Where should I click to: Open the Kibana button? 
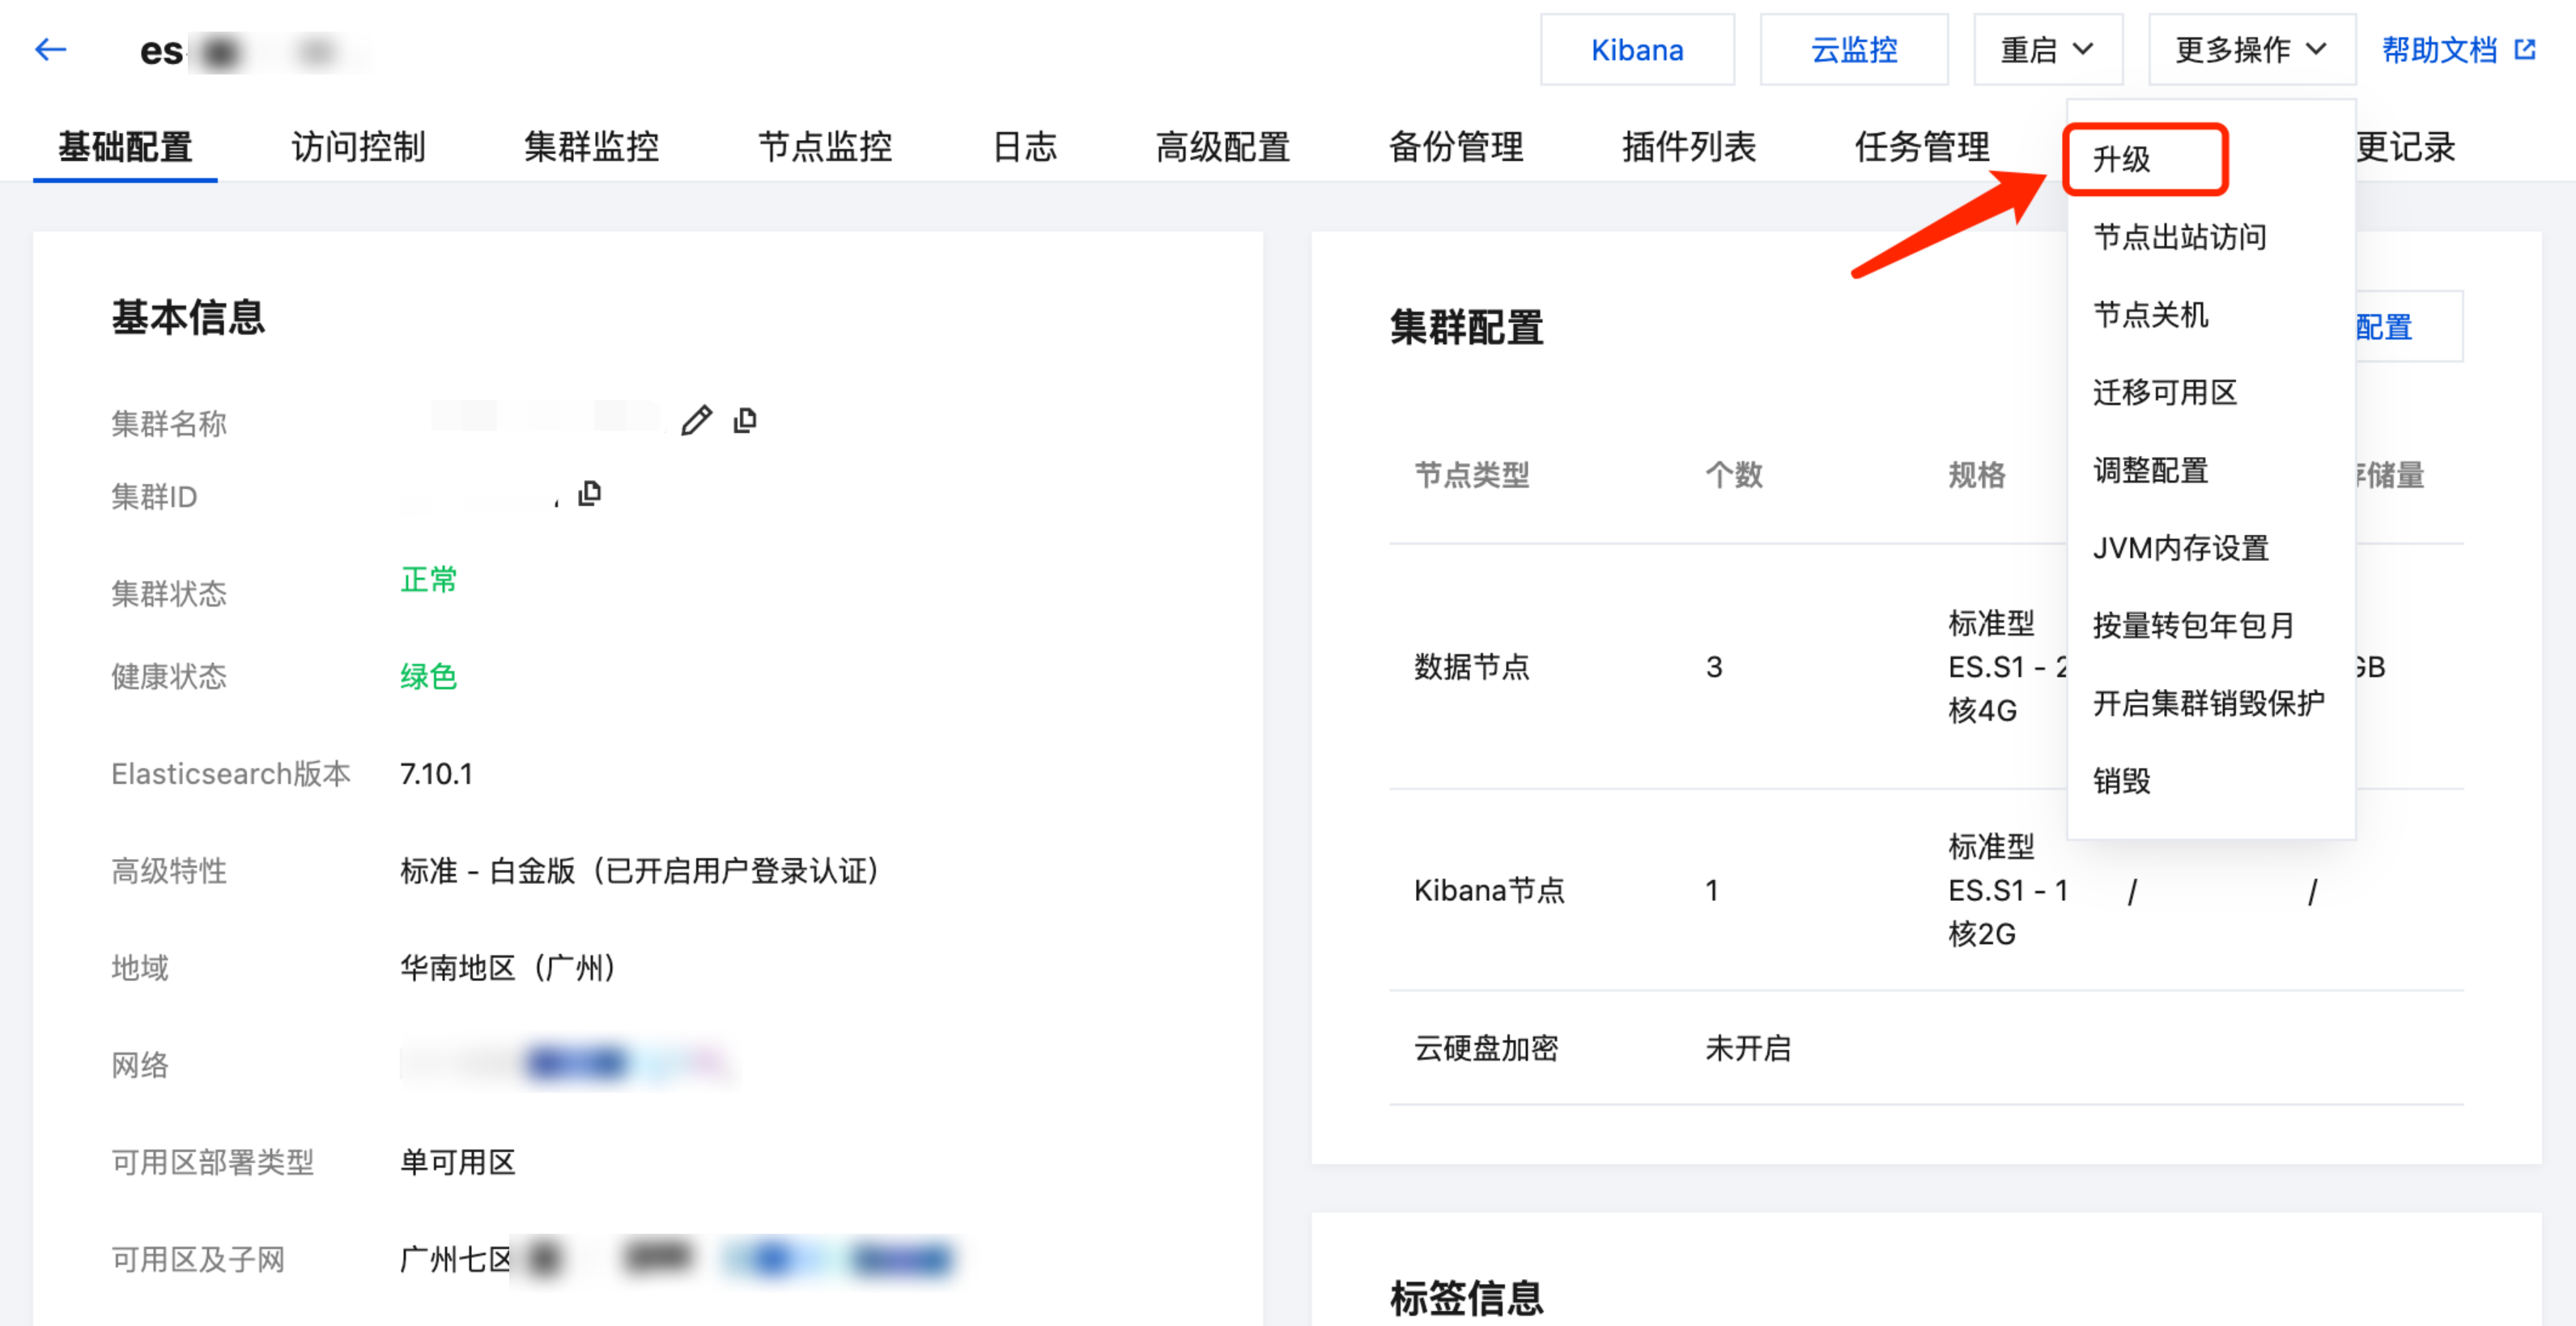click(x=1636, y=49)
